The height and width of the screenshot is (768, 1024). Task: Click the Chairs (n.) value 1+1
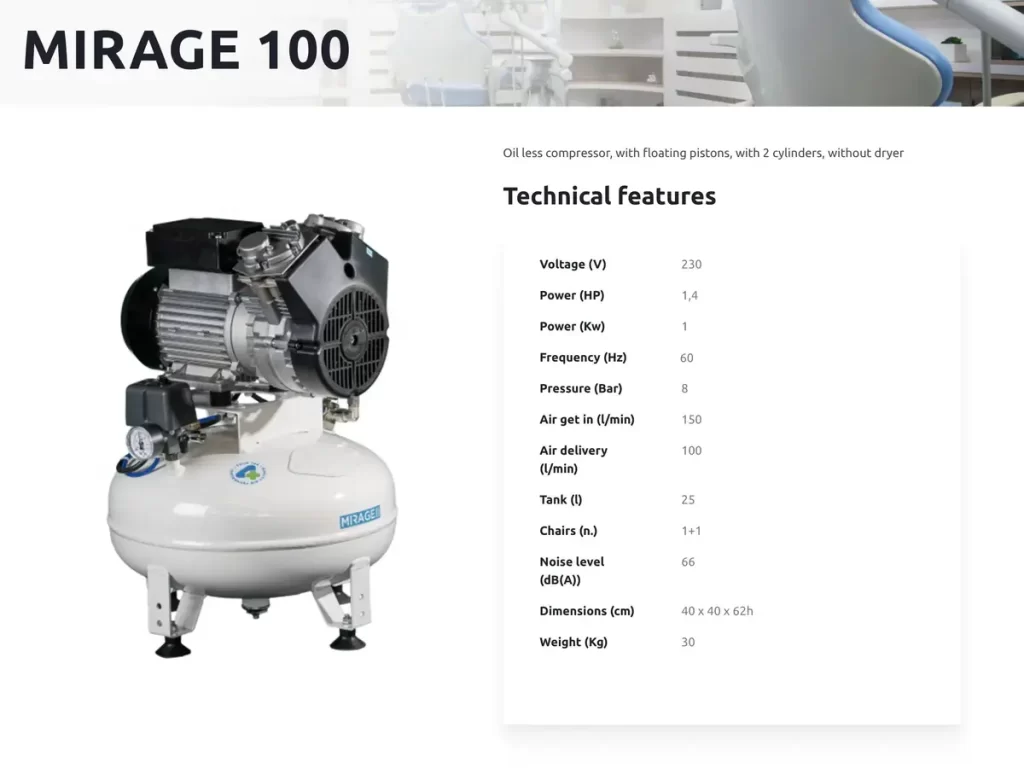point(691,530)
